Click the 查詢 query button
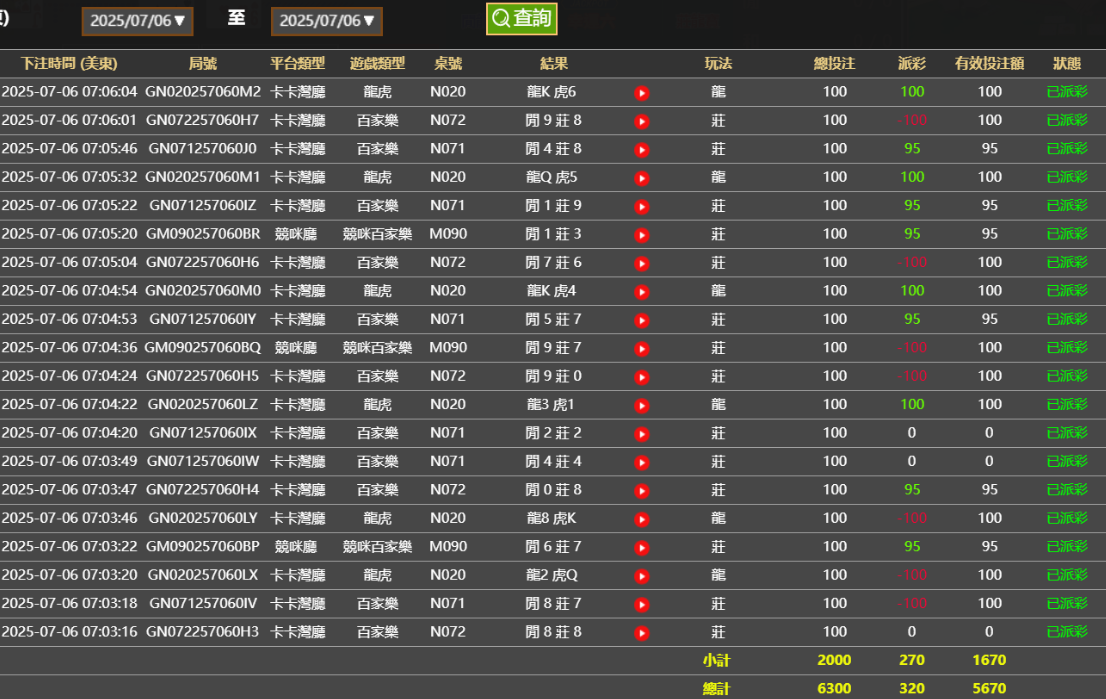1106x699 pixels. 521,18
